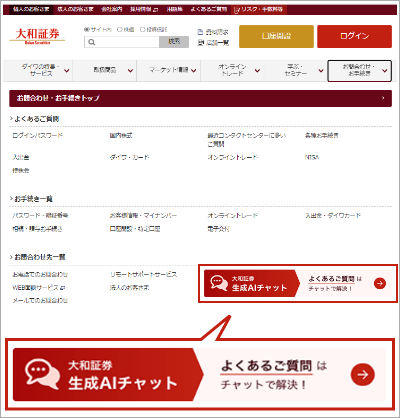Open 採用情報 in the top bar

[x=141, y=9]
